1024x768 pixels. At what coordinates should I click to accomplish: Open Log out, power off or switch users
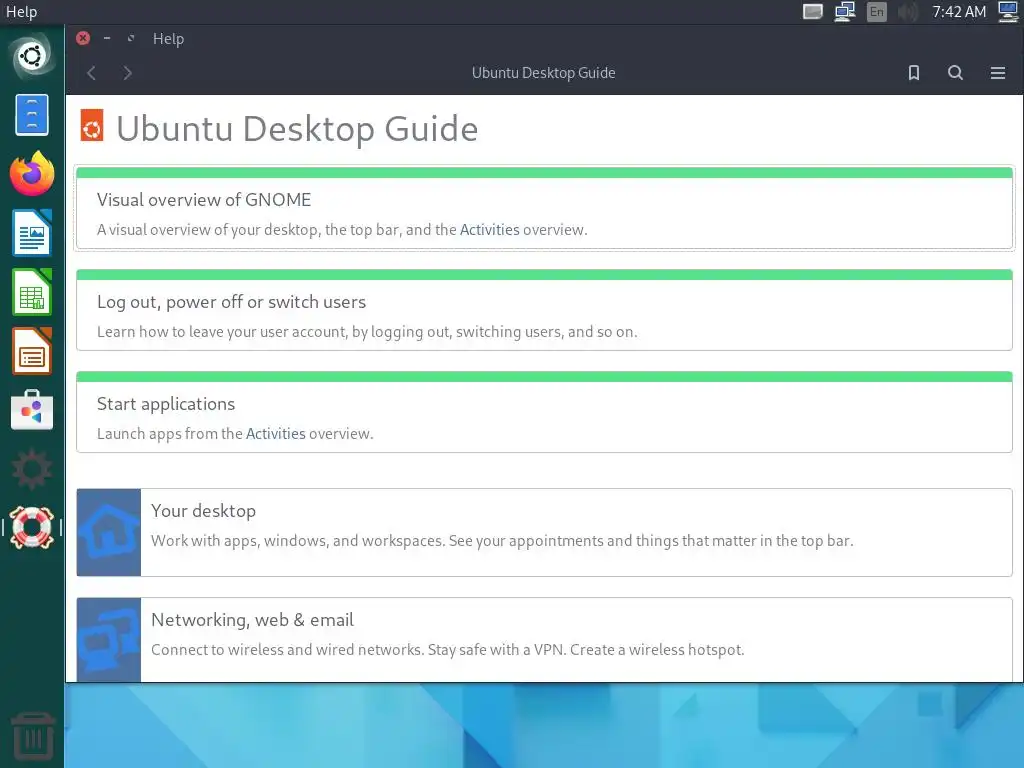point(545,310)
